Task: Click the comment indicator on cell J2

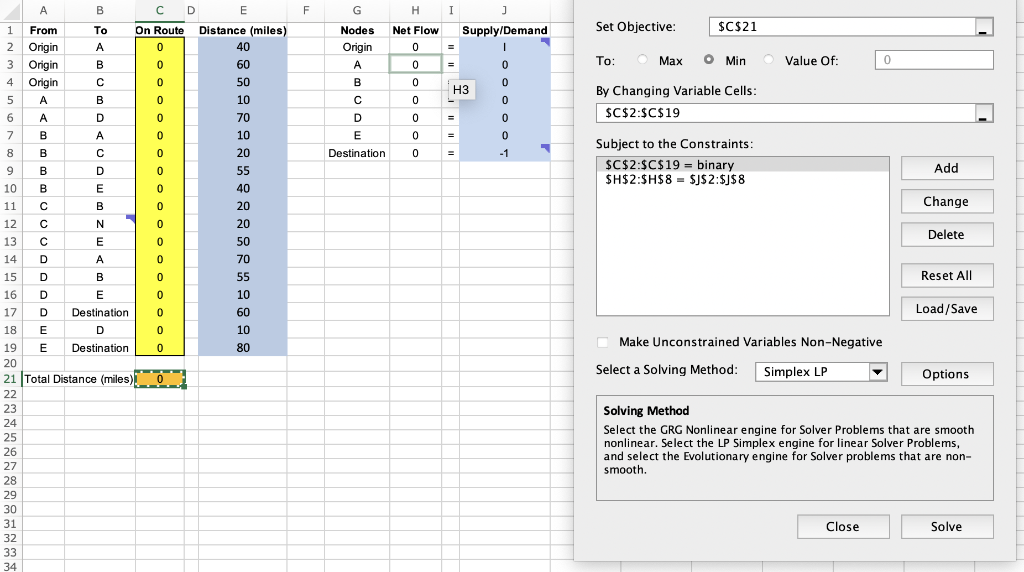Action: pyautogui.click(x=545, y=42)
